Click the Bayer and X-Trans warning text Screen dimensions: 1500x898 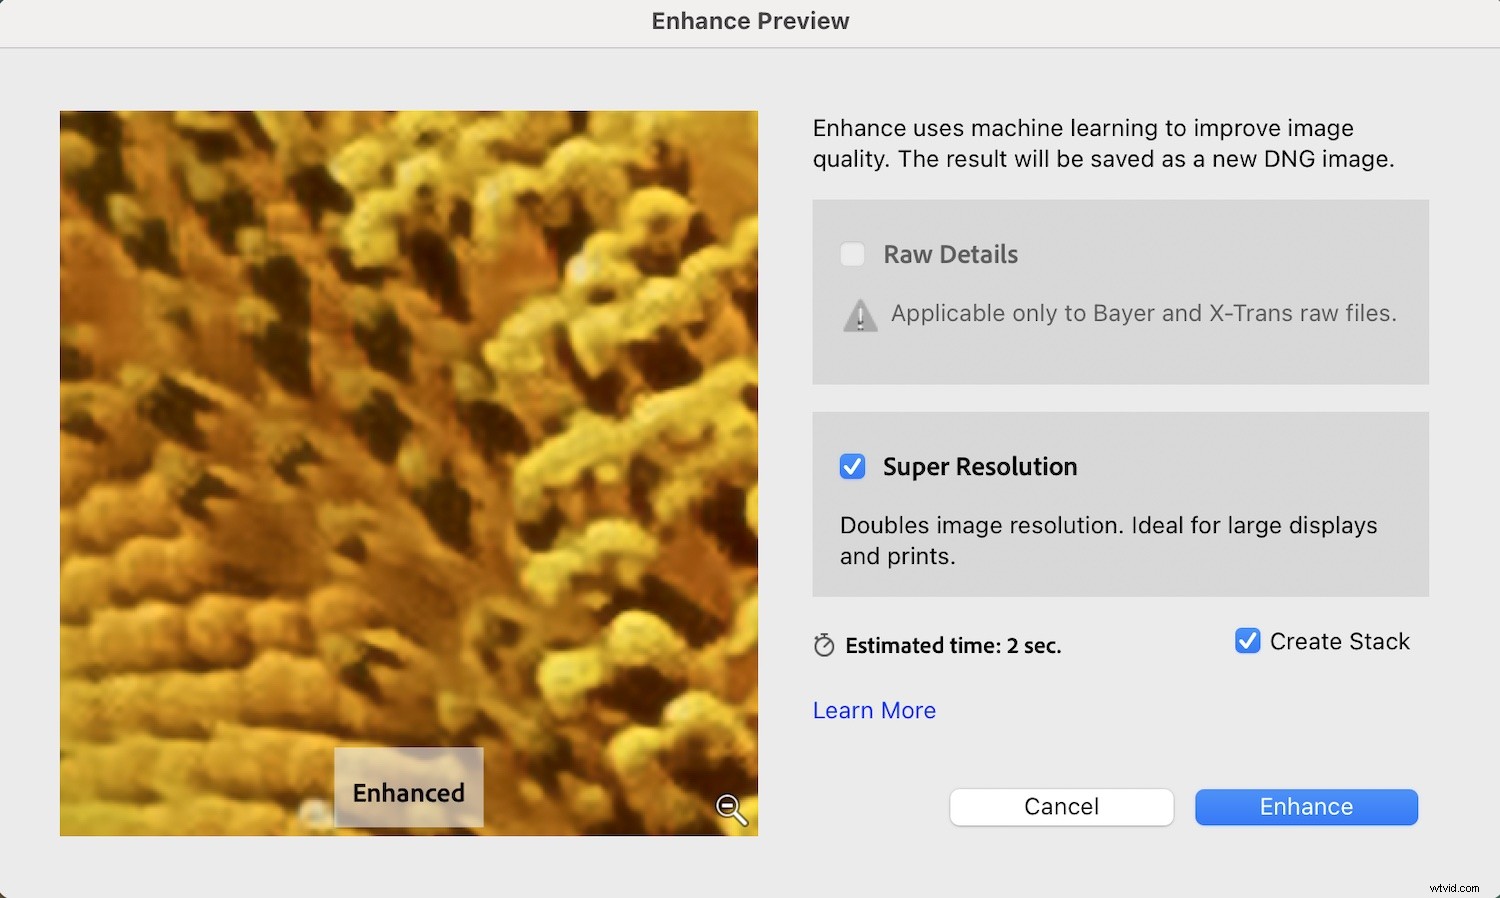click(1144, 313)
